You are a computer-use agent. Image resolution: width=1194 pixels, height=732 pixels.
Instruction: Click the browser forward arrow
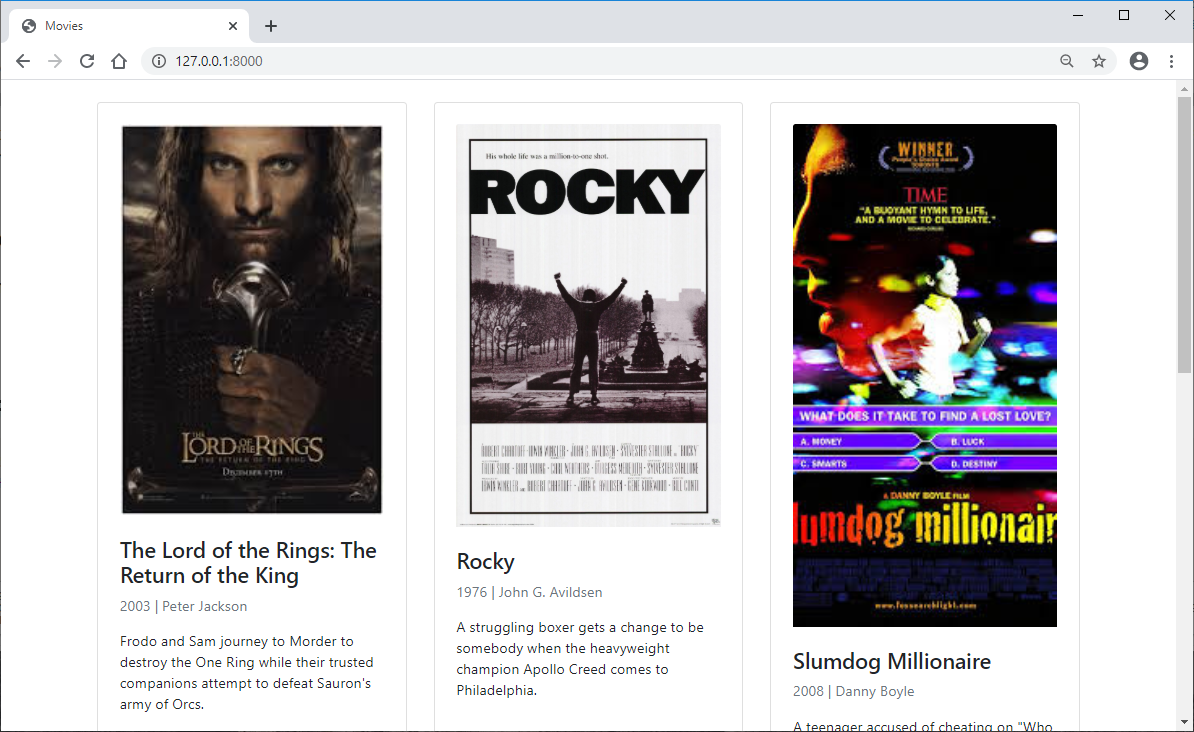click(55, 61)
